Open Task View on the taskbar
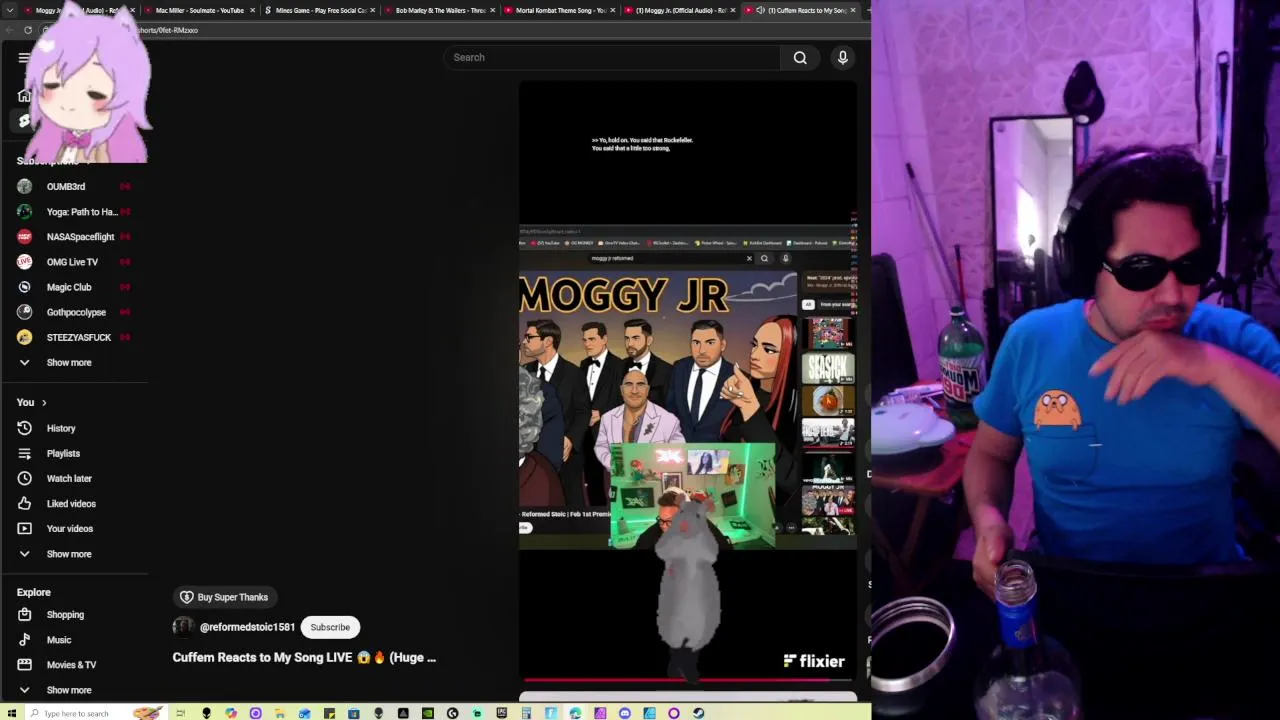 click(x=180, y=713)
